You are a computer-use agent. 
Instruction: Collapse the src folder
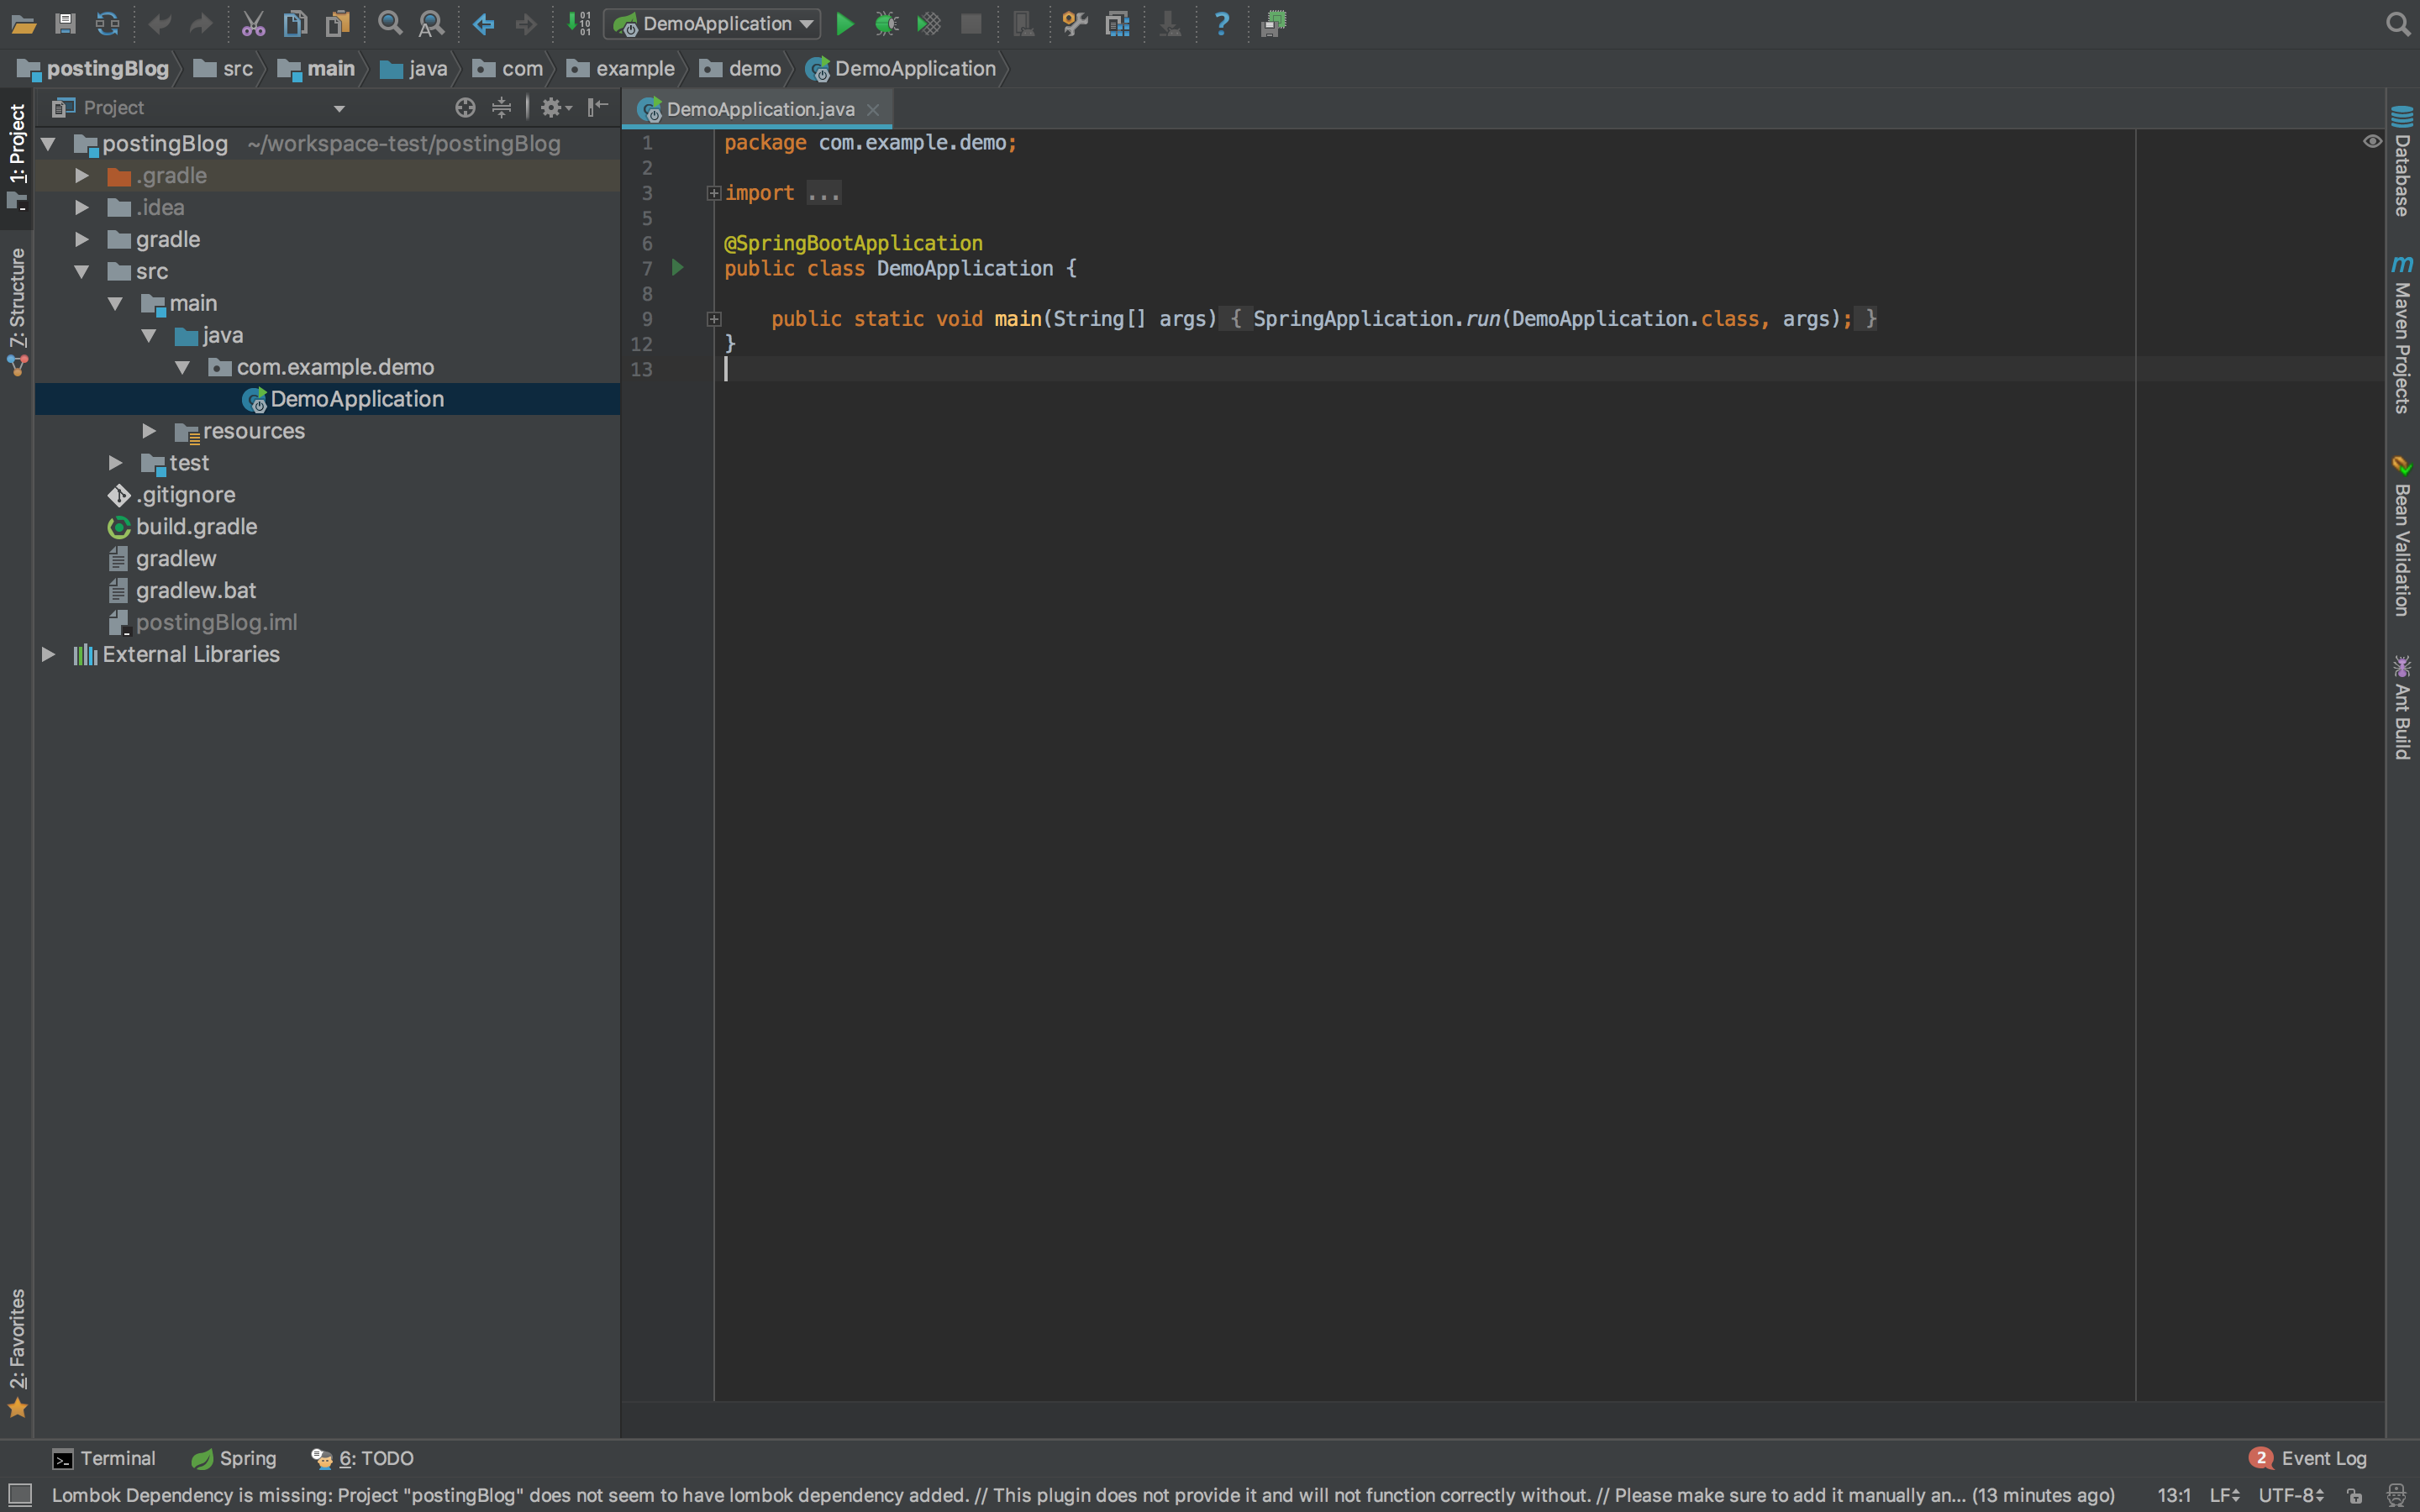click(82, 272)
